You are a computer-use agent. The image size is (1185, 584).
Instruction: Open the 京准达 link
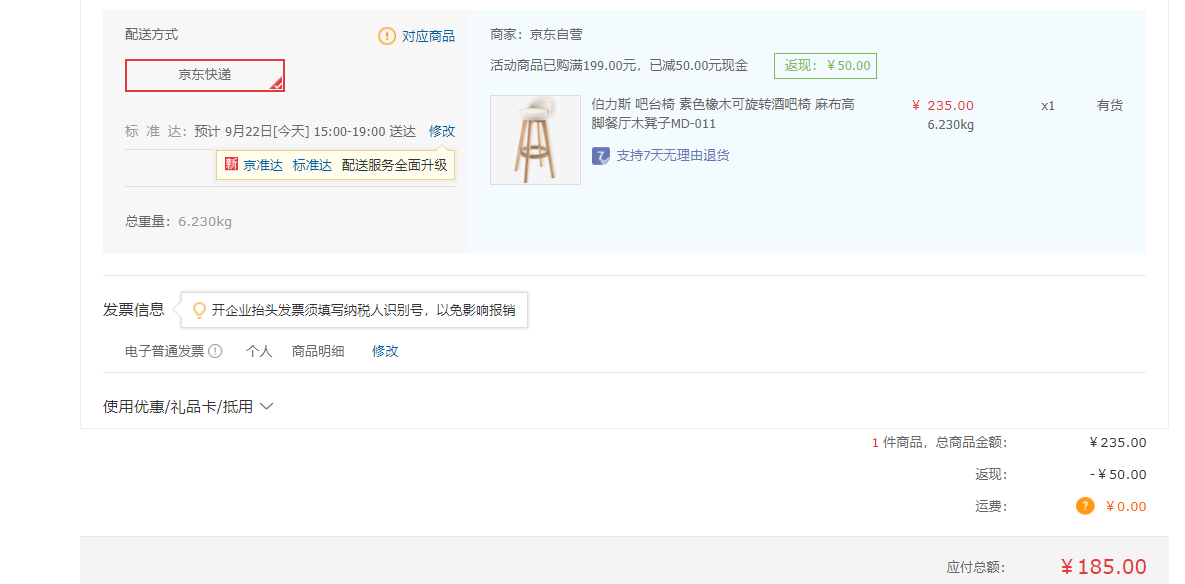(x=263, y=165)
